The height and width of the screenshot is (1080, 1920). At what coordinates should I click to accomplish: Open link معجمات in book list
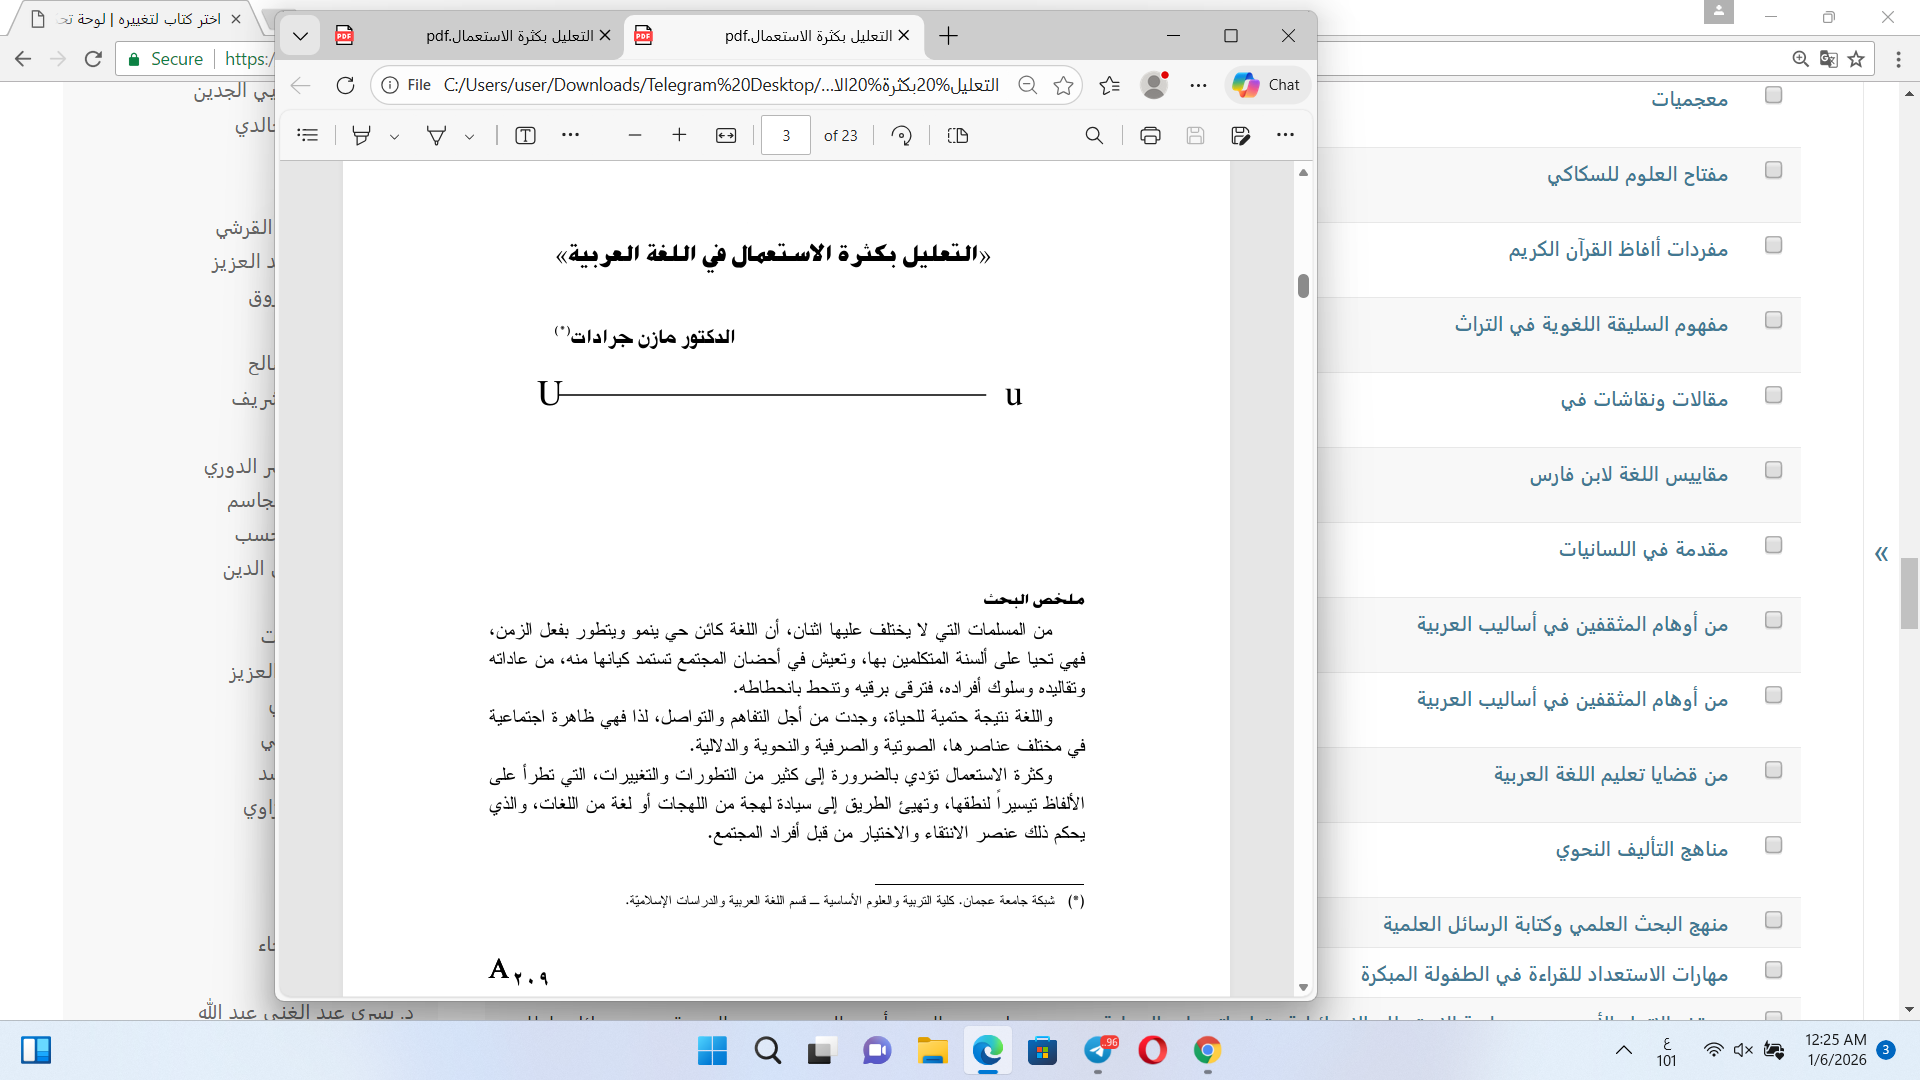pos(1689,99)
